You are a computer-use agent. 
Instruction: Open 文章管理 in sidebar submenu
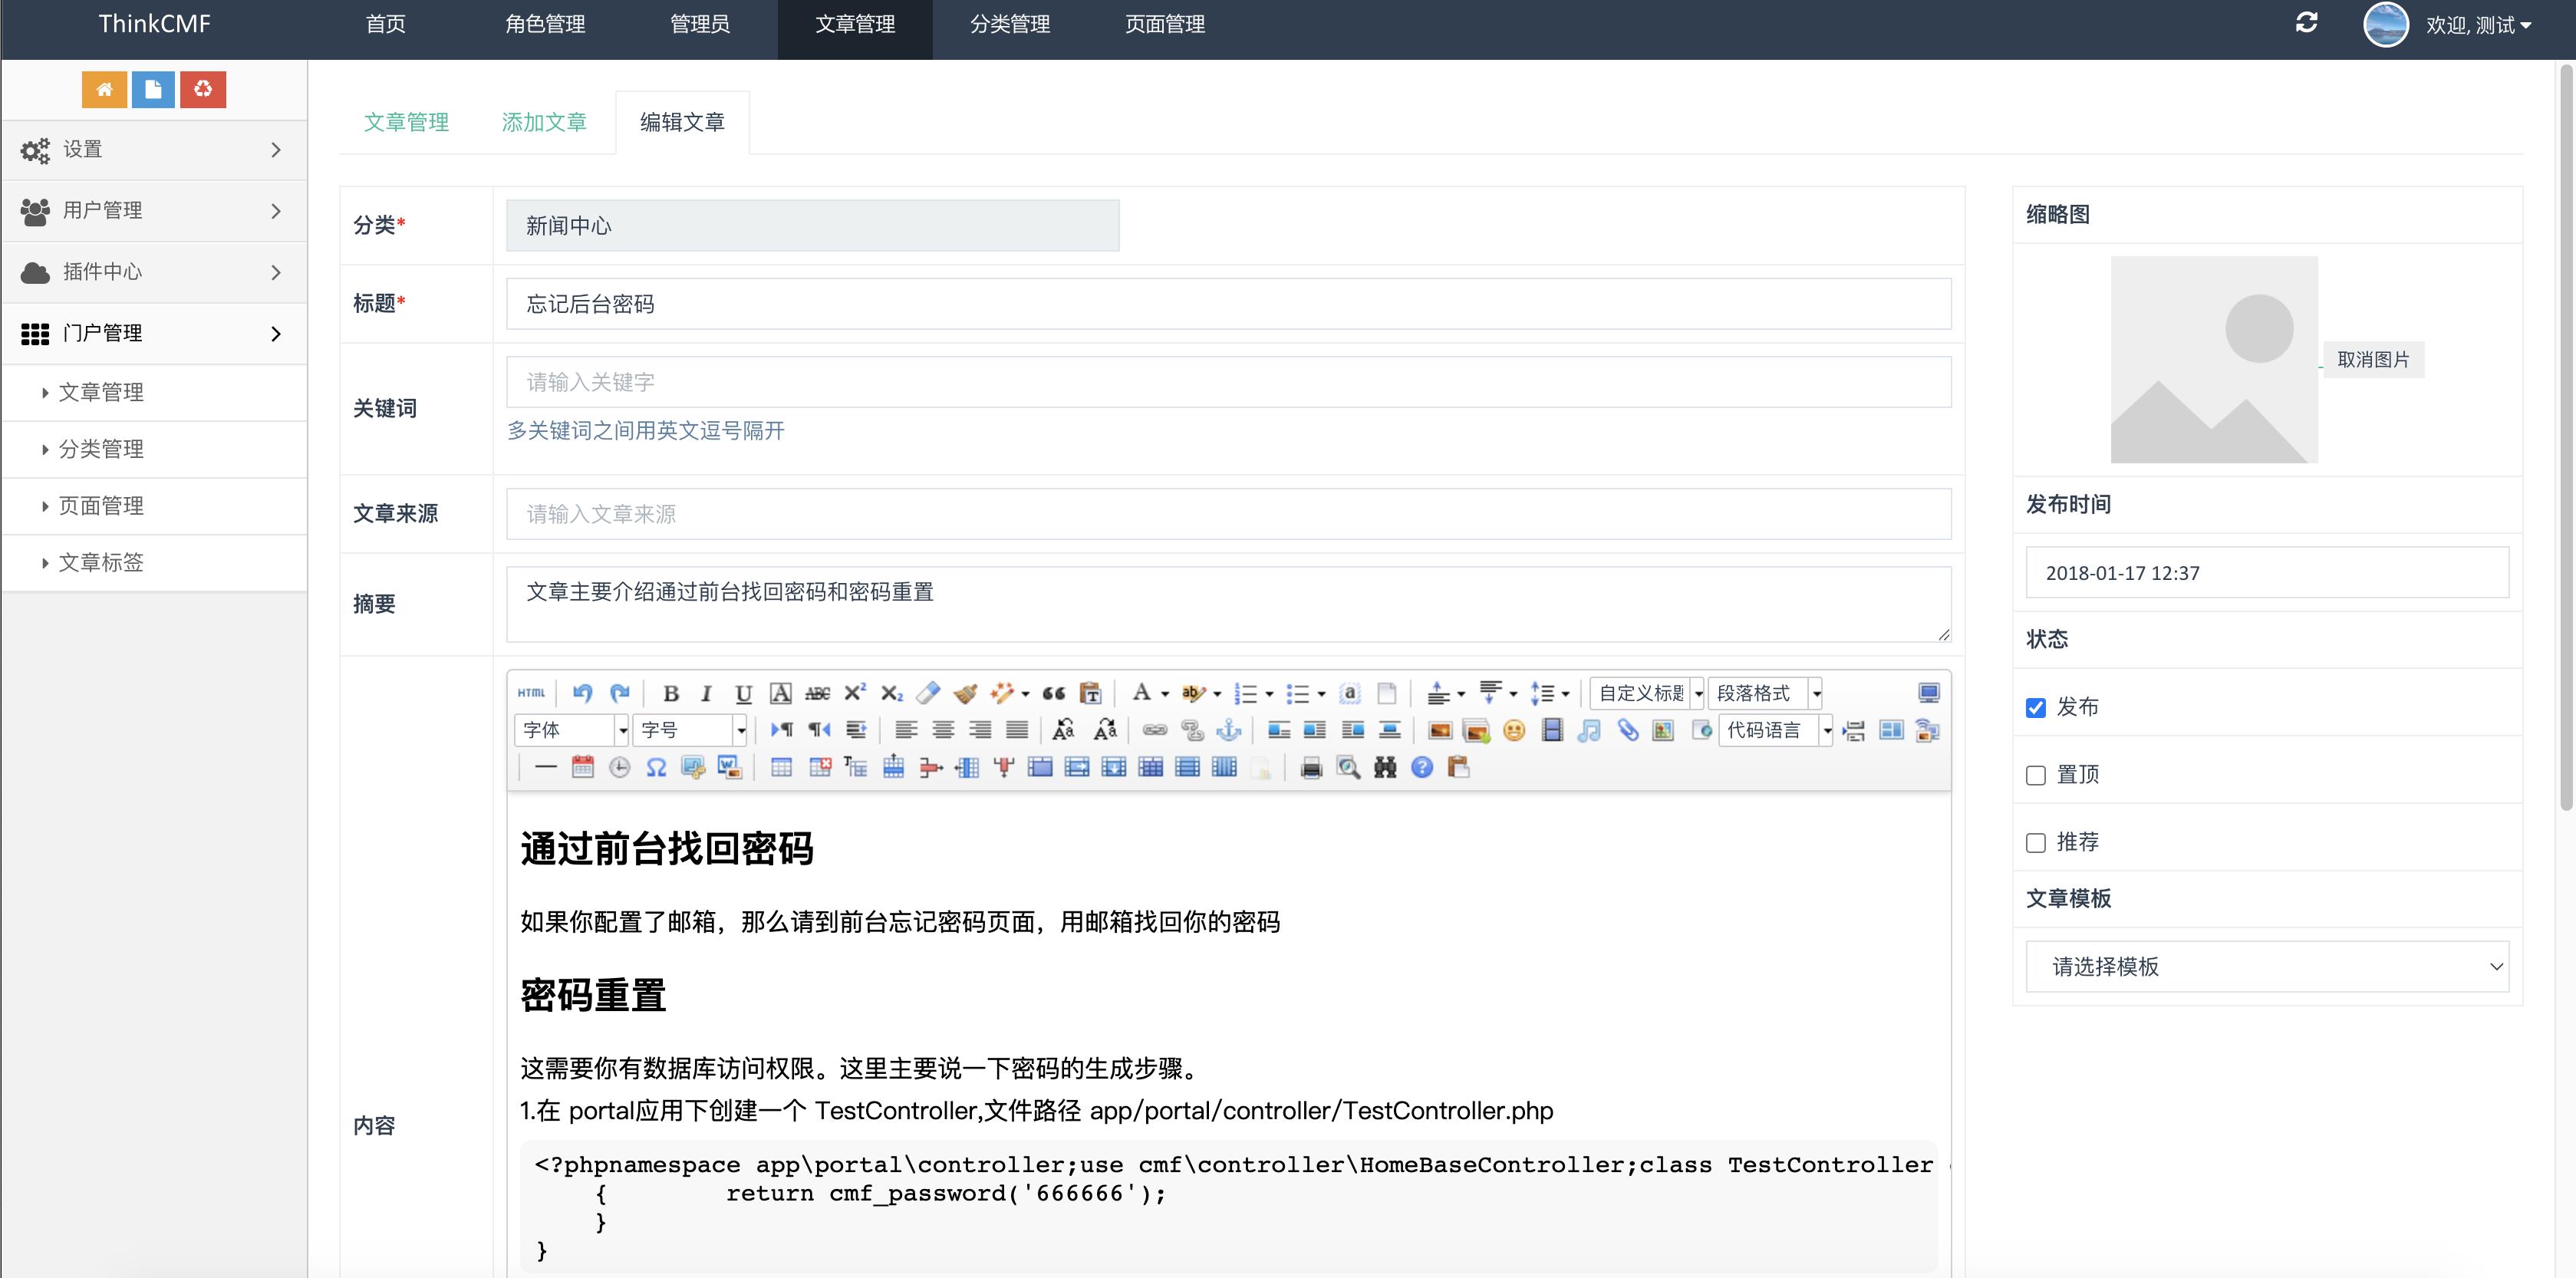[154, 393]
